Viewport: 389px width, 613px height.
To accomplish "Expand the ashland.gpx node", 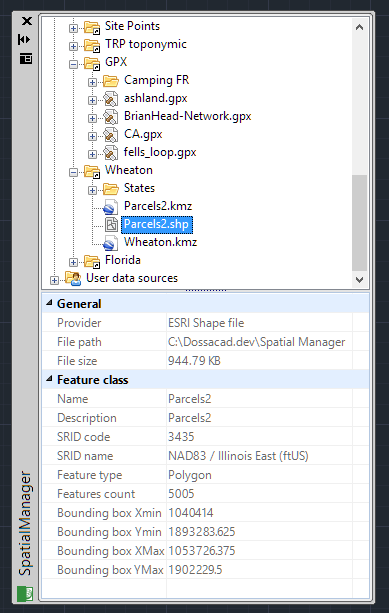I will [x=92, y=100].
